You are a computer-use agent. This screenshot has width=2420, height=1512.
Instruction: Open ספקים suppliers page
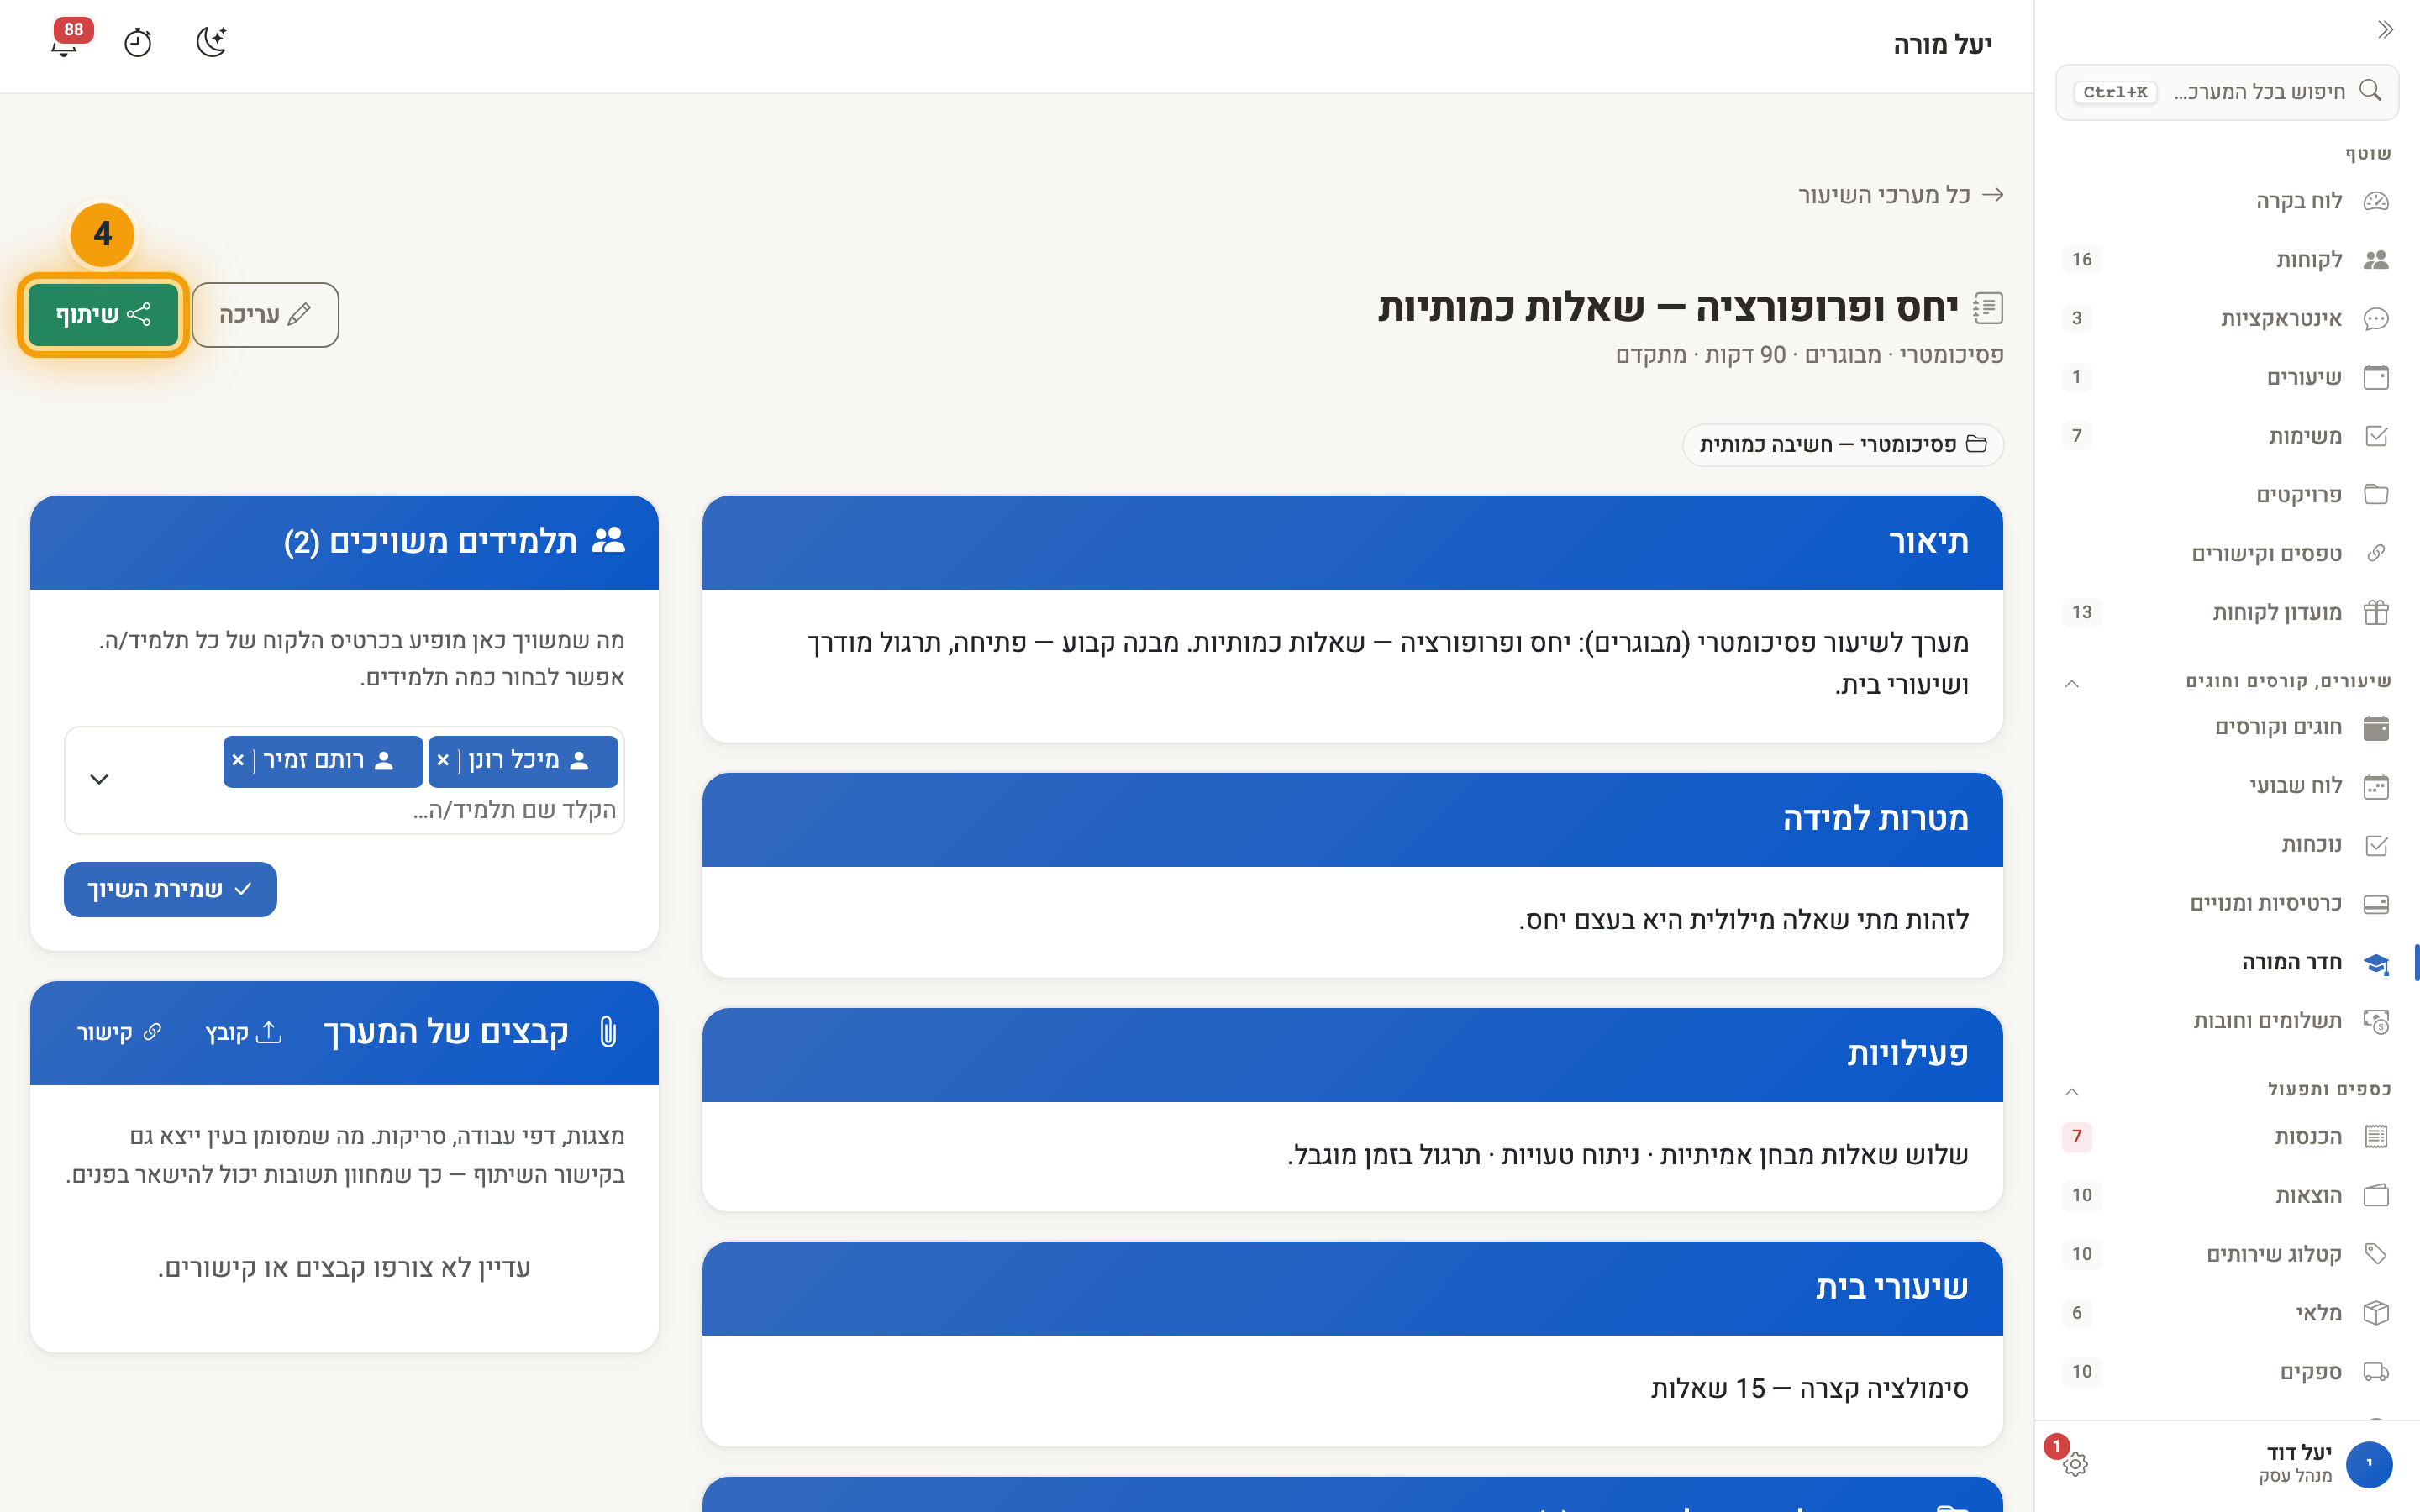(2226, 1372)
